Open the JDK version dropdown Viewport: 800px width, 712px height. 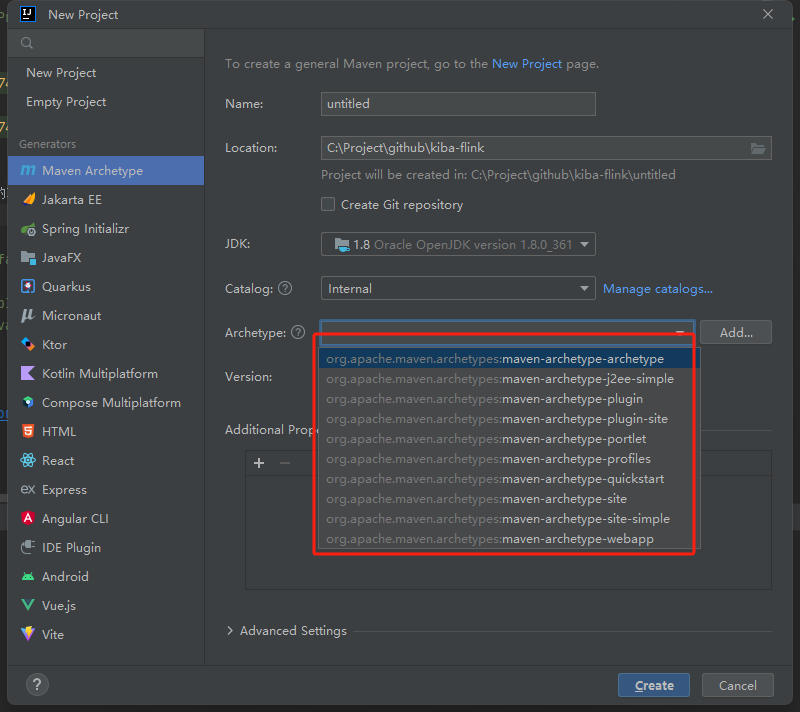point(458,244)
